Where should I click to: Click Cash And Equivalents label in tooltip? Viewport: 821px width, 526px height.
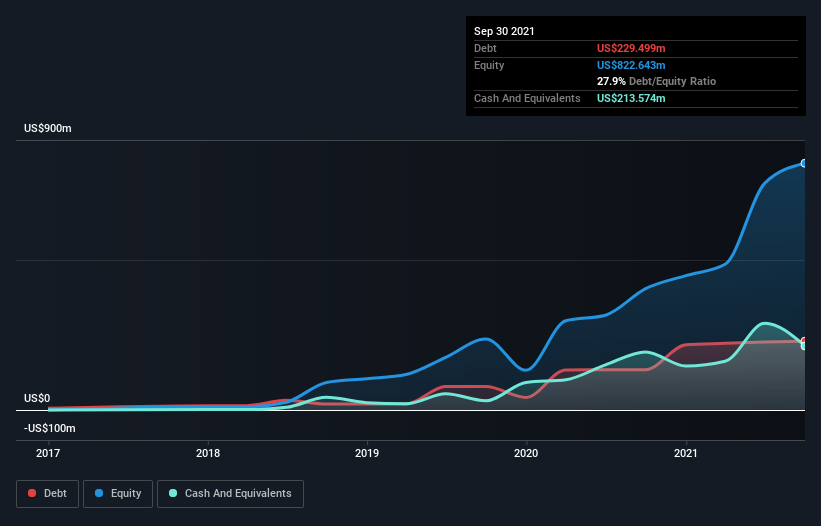[x=527, y=98]
